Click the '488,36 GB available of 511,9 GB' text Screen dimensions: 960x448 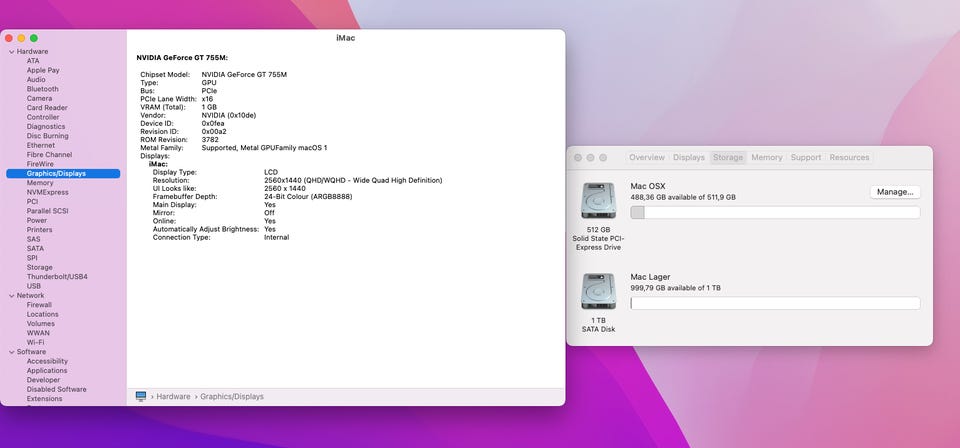click(x=683, y=198)
